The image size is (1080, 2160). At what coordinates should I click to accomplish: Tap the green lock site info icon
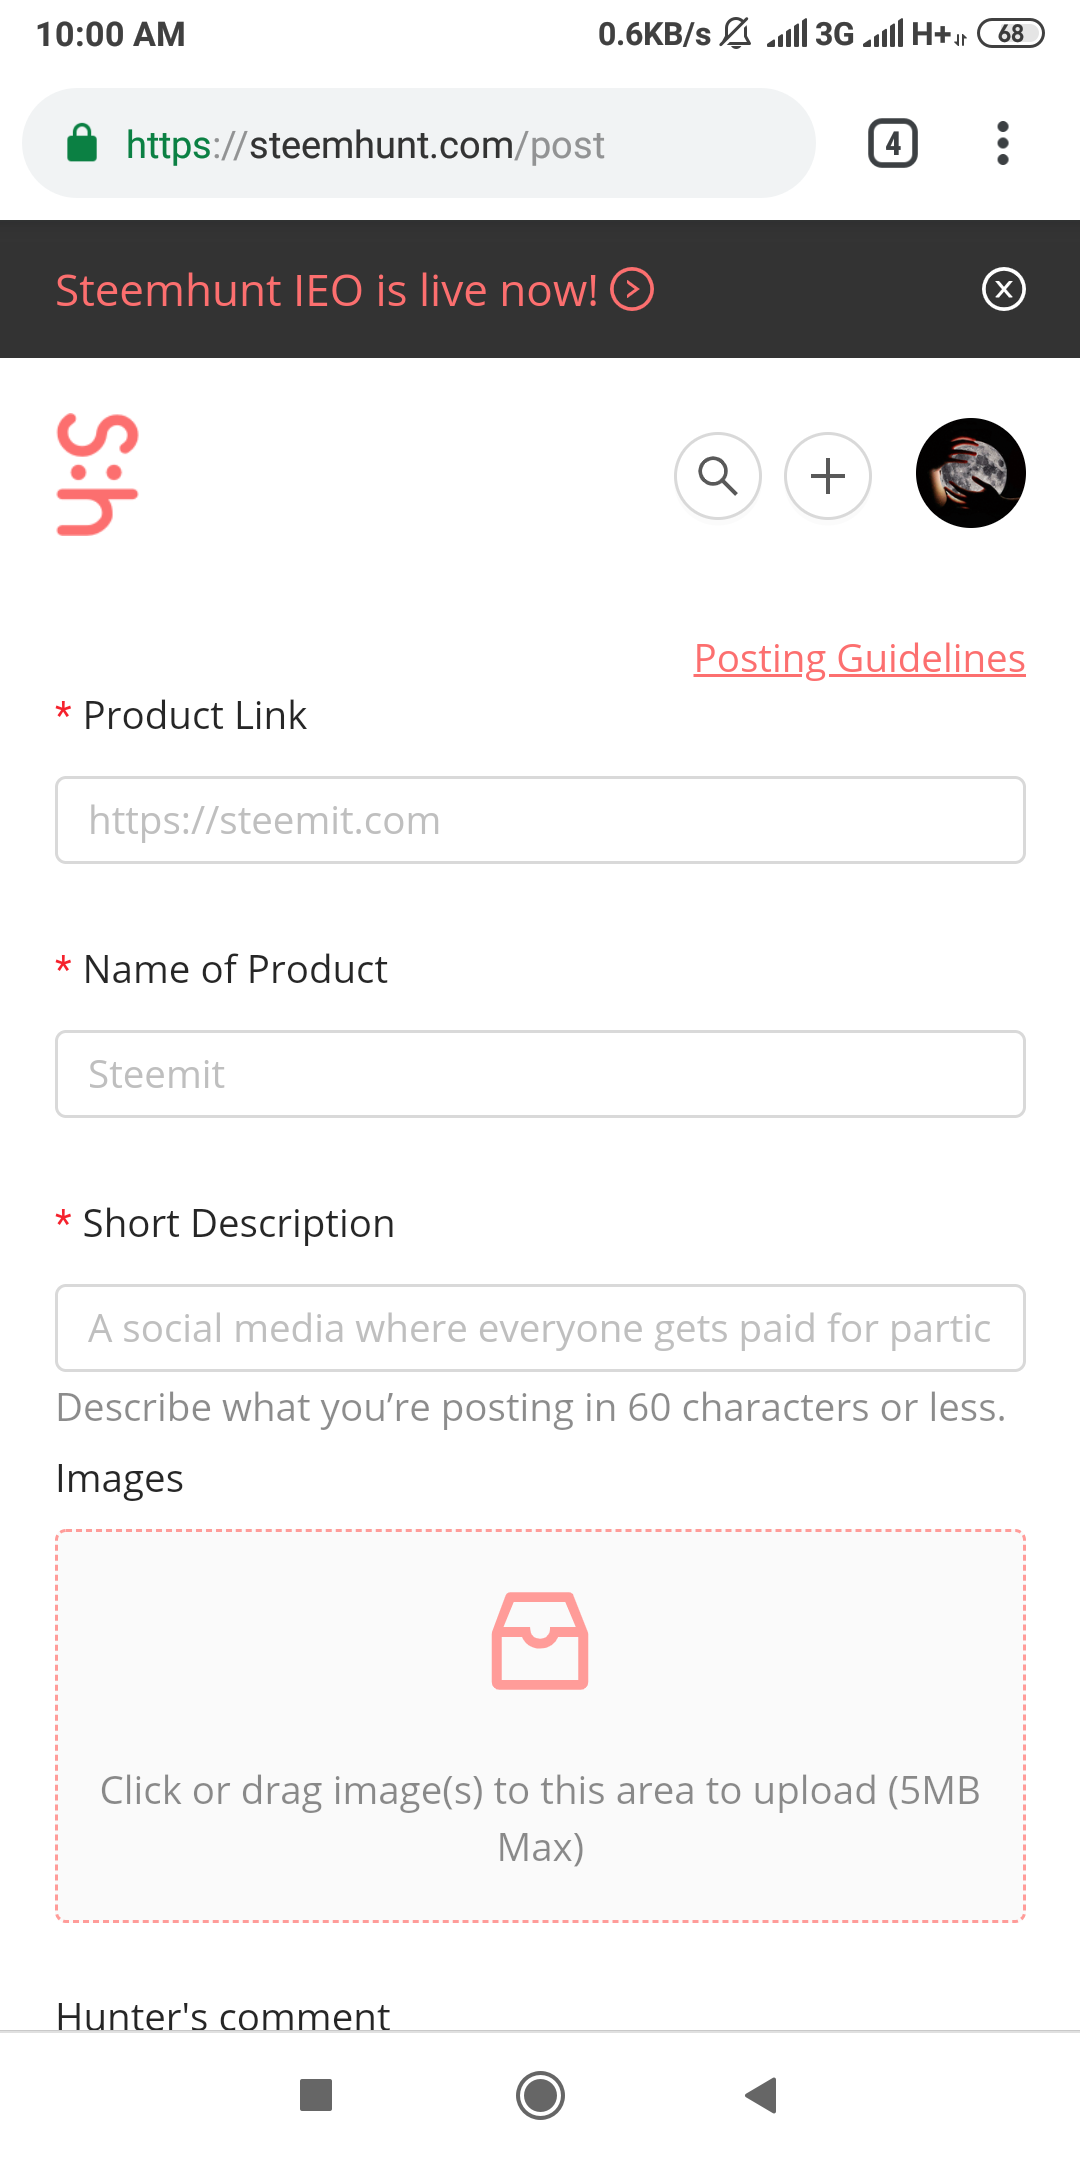click(x=82, y=143)
